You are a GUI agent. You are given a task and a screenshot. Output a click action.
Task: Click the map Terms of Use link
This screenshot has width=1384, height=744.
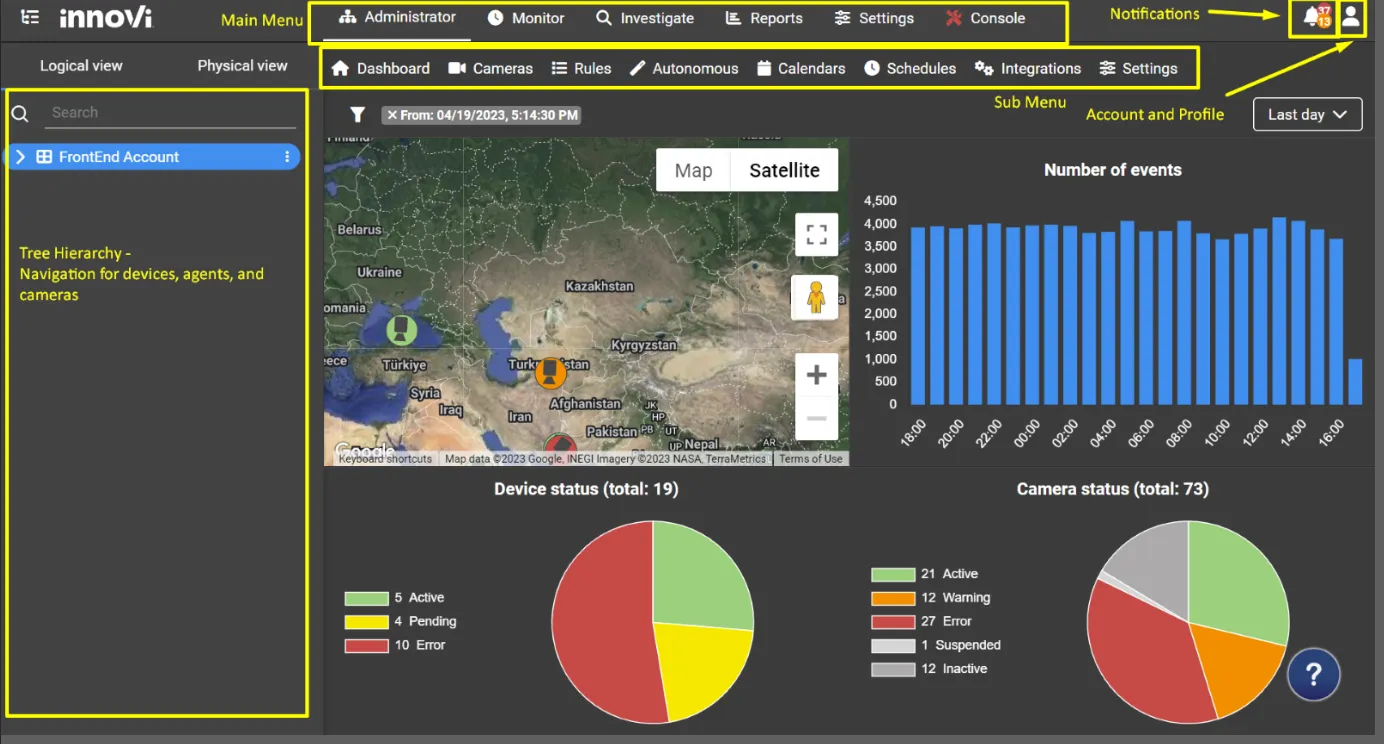811,459
